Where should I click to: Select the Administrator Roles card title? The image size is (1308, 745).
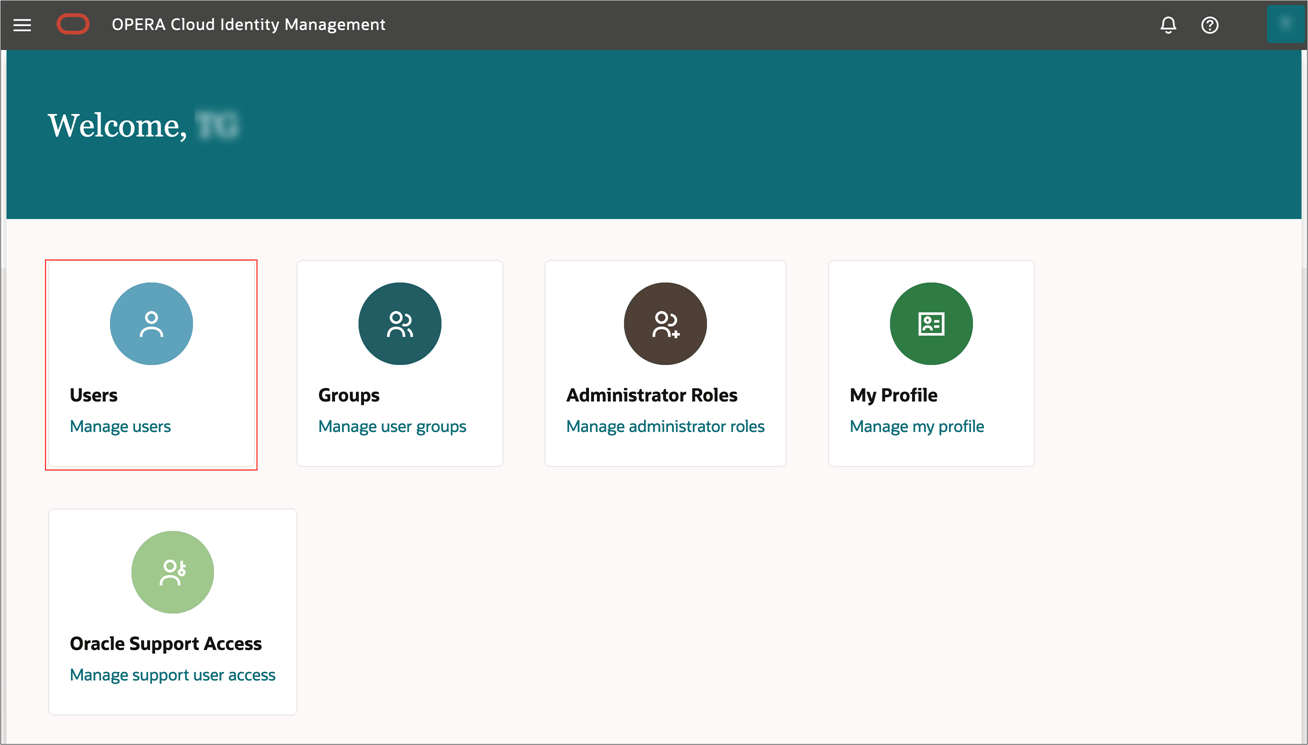652,395
